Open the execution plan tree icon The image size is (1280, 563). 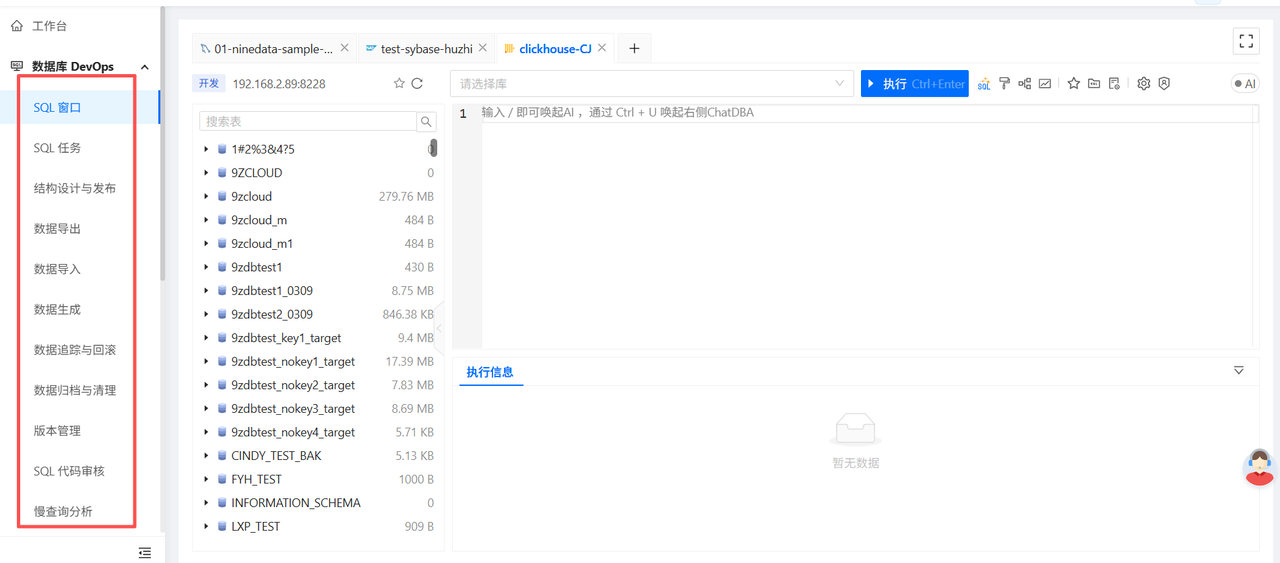[1025, 84]
